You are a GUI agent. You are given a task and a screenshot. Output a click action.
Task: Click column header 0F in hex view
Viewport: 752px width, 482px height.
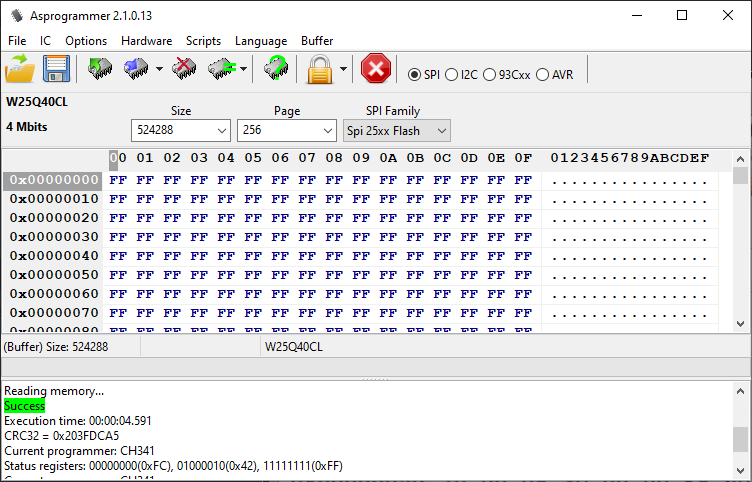pyautogui.click(x=523, y=158)
